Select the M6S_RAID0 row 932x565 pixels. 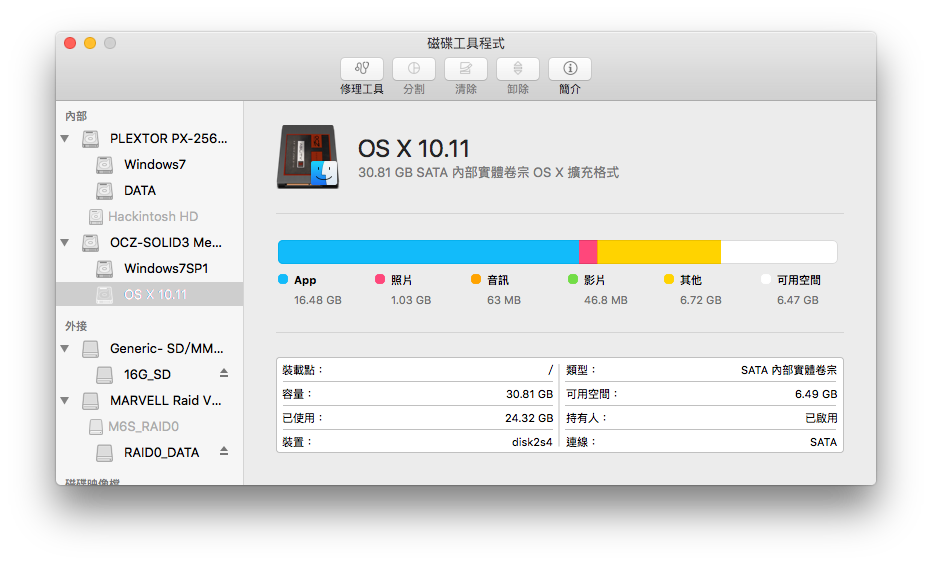[x=150, y=427]
